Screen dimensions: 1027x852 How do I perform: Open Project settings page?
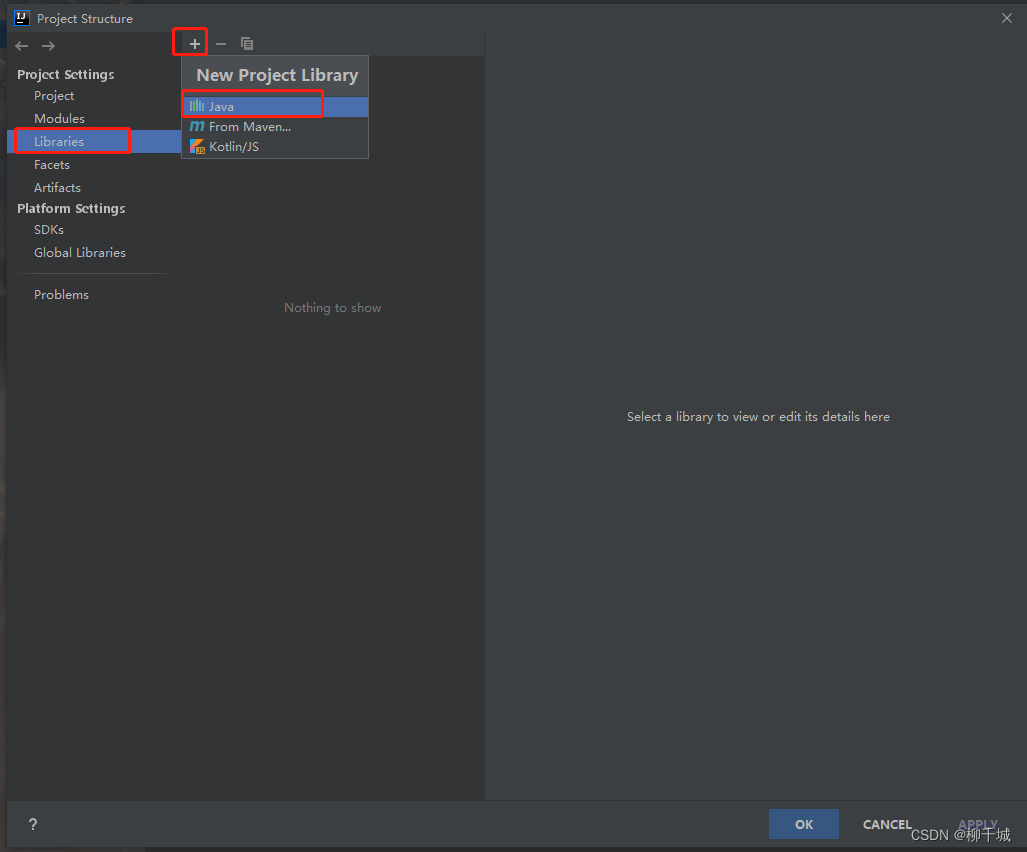point(54,96)
